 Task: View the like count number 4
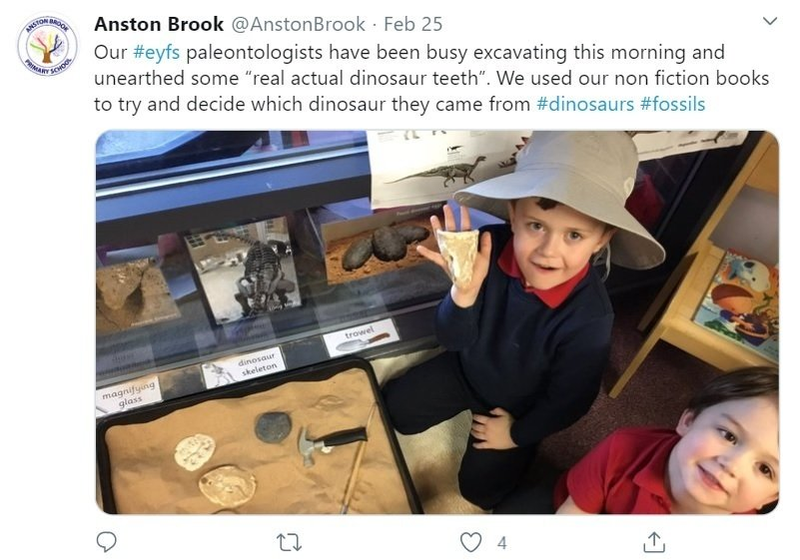tap(502, 543)
